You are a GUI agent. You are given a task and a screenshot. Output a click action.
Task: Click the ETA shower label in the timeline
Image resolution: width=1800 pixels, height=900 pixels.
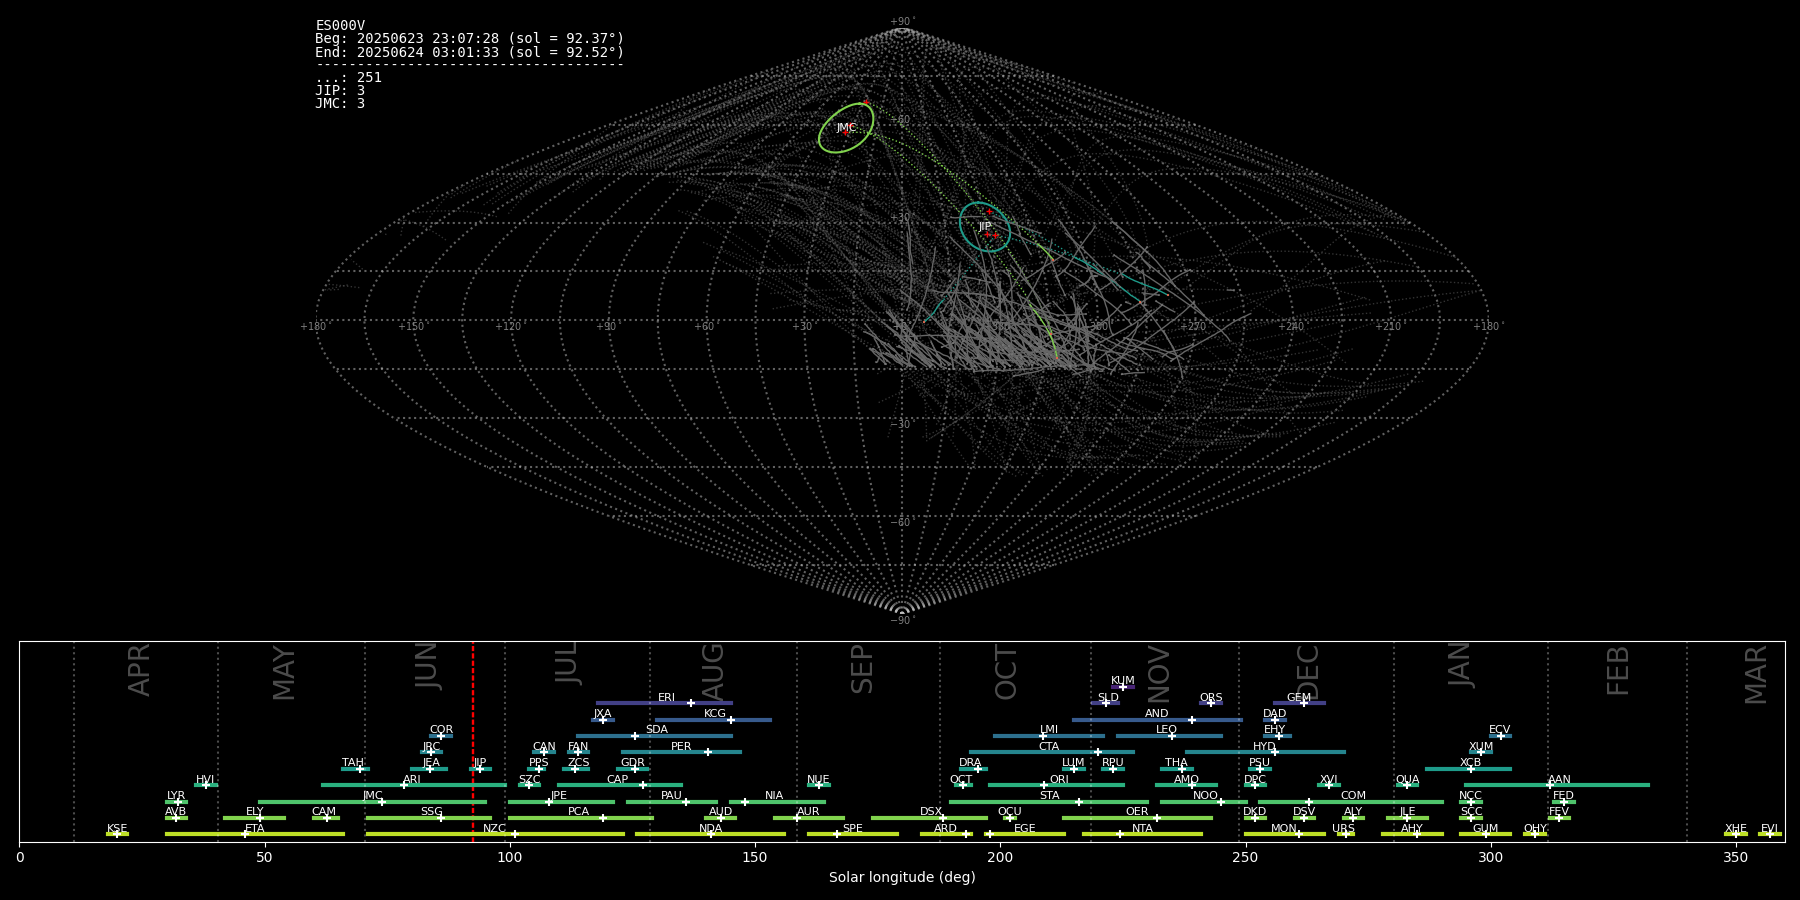pyautogui.click(x=255, y=829)
